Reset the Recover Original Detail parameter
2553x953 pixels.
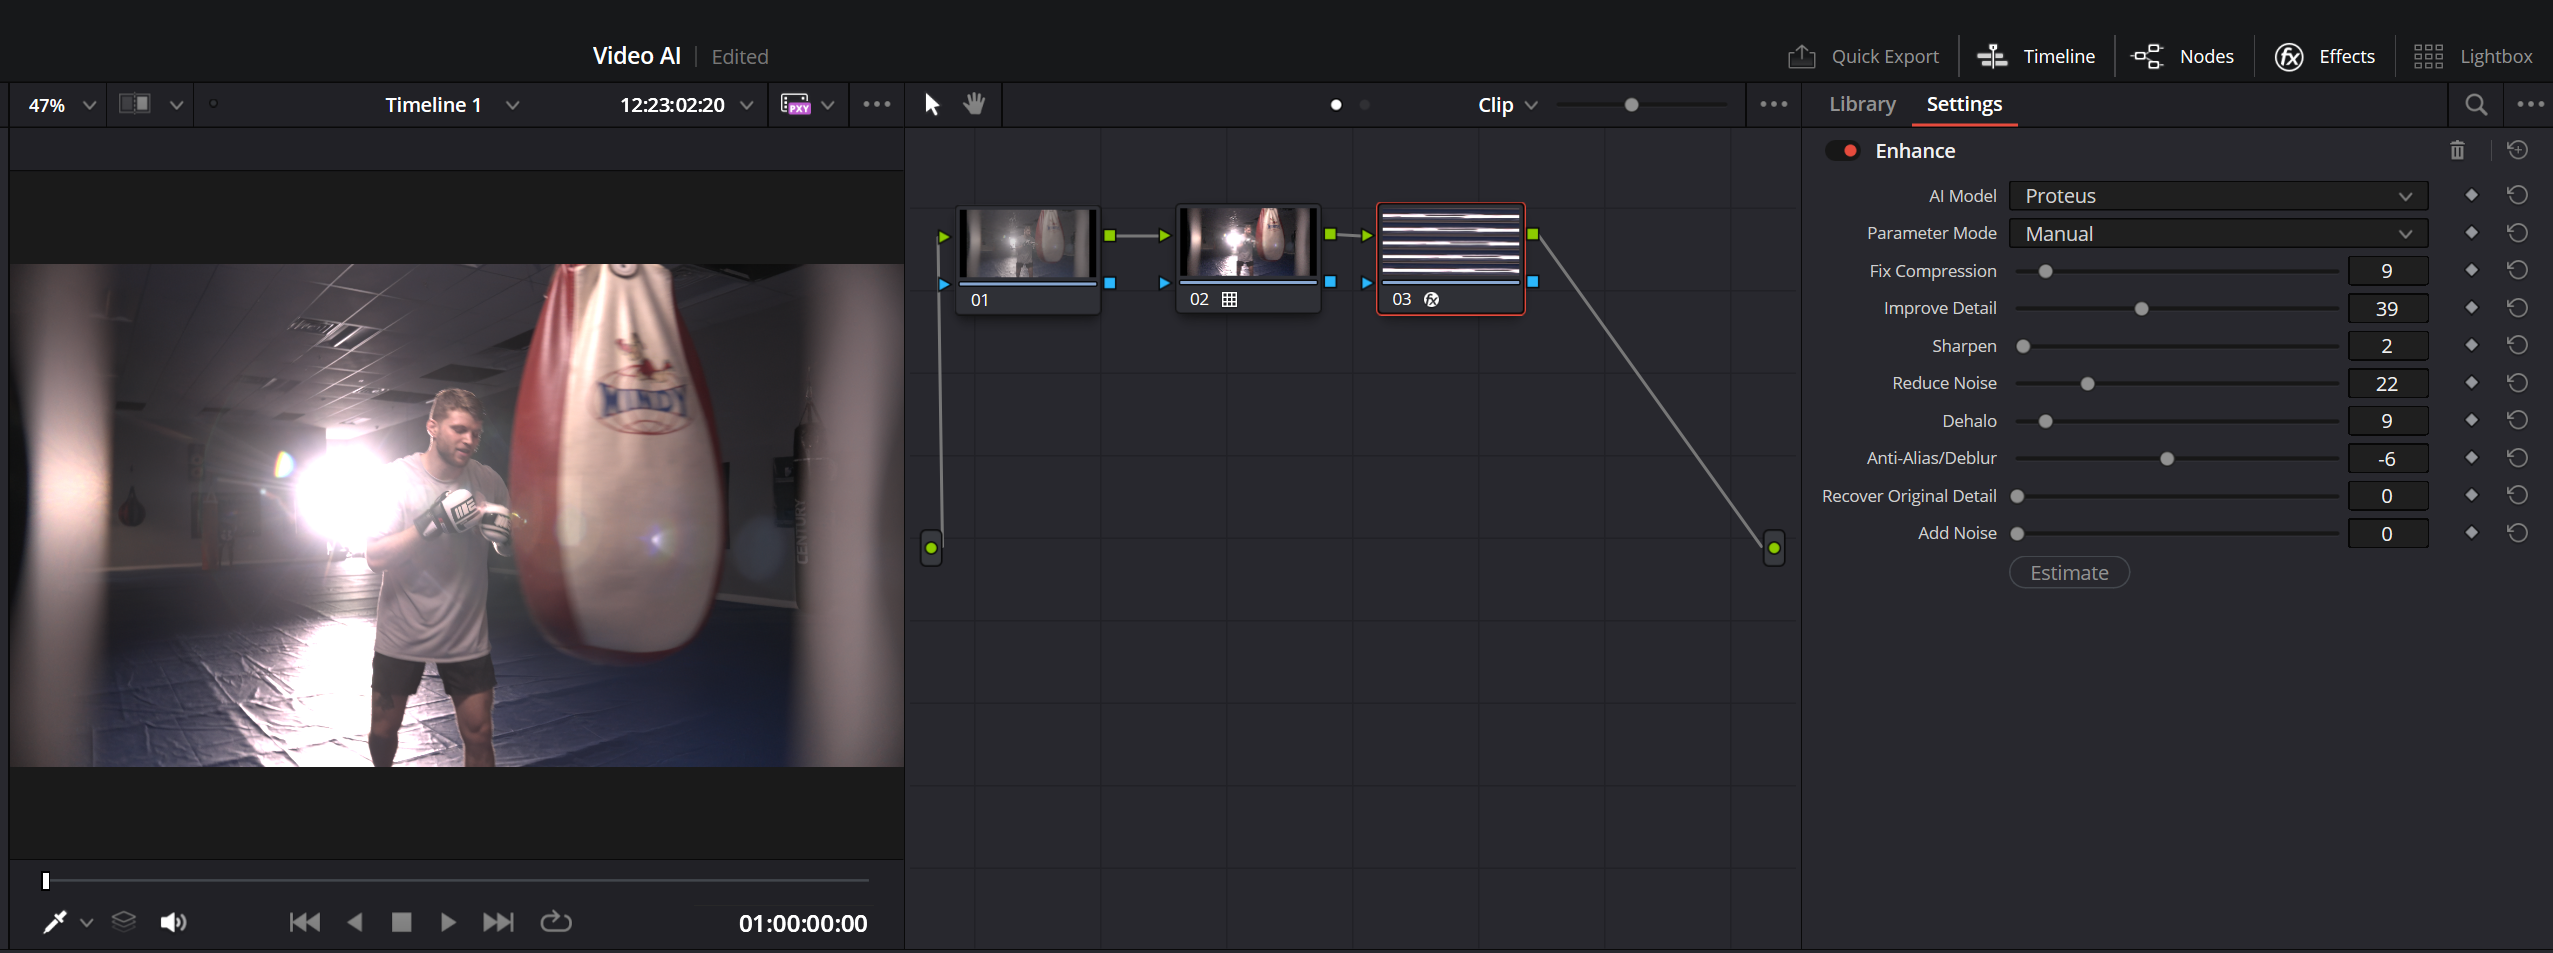[x=2518, y=495]
